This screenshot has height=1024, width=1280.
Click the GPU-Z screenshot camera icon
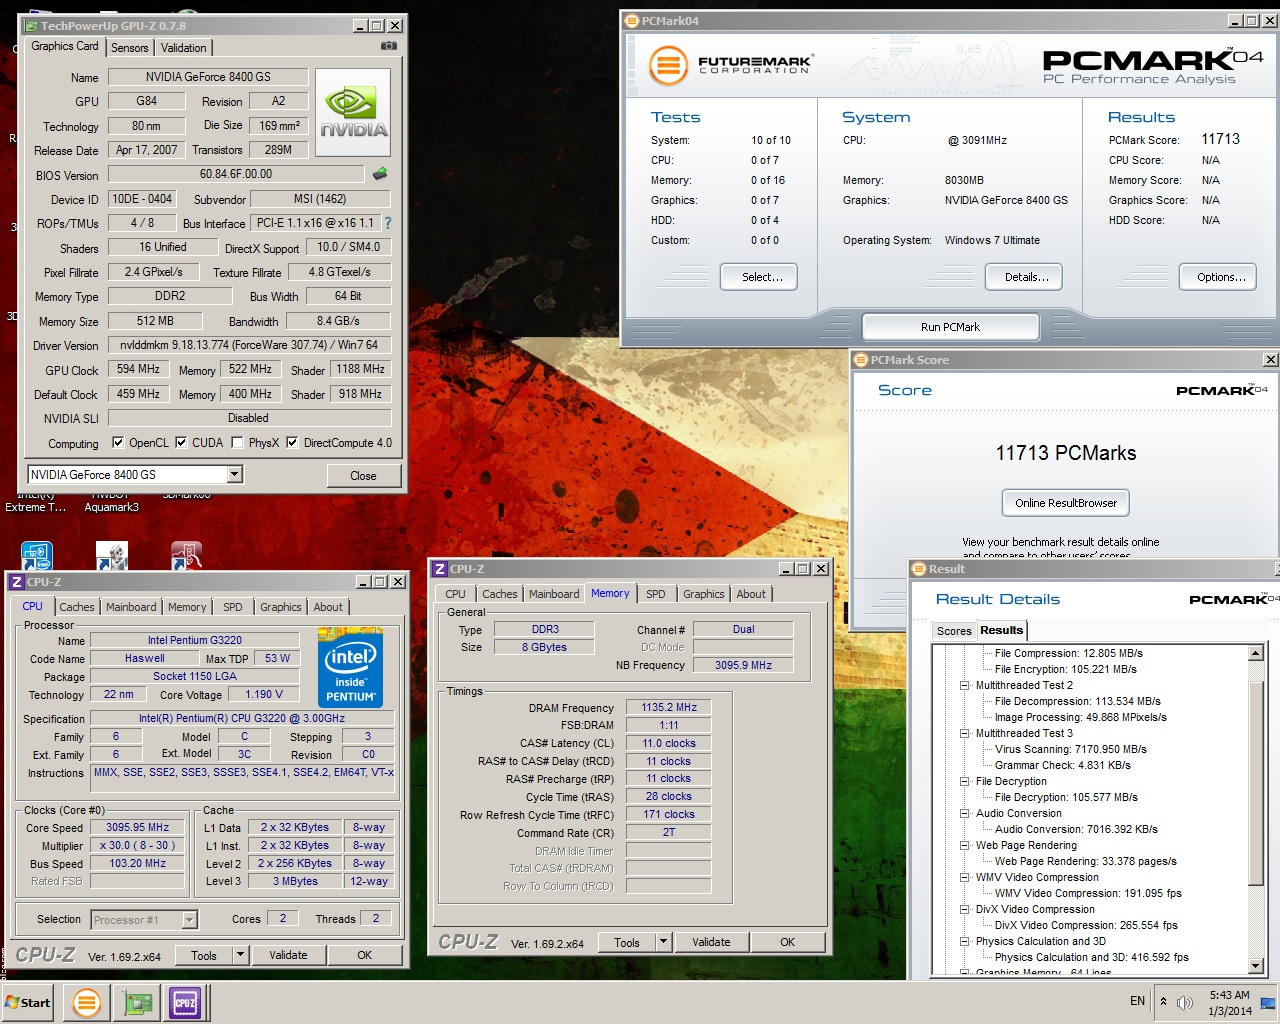[x=389, y=46]
